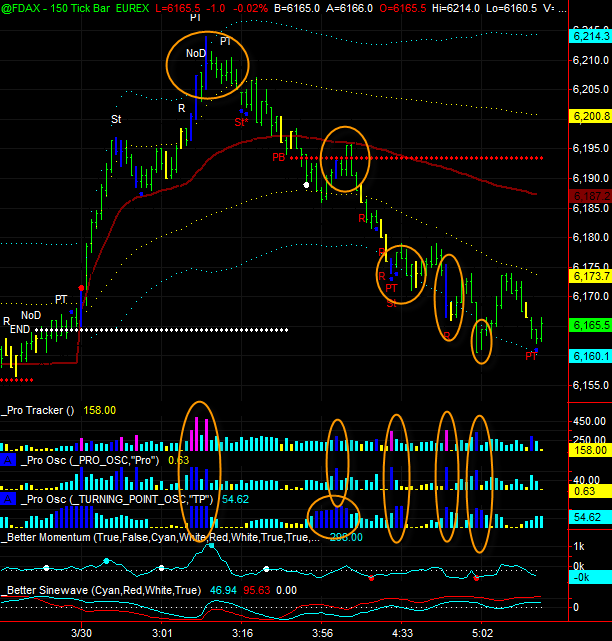Click the 3:56 time axis label
The width and height of the screenshot is (612, 641).
tap(323, 633)
